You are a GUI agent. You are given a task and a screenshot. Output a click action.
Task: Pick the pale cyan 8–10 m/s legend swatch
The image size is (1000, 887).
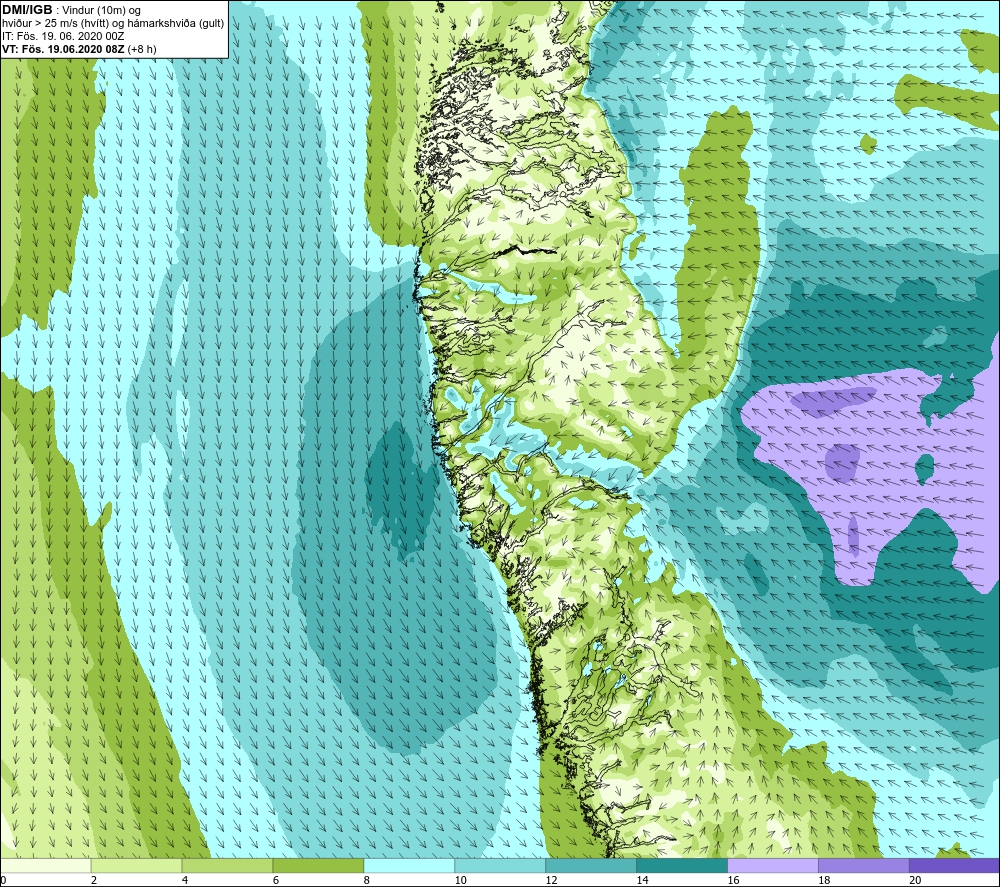(409, 865)
